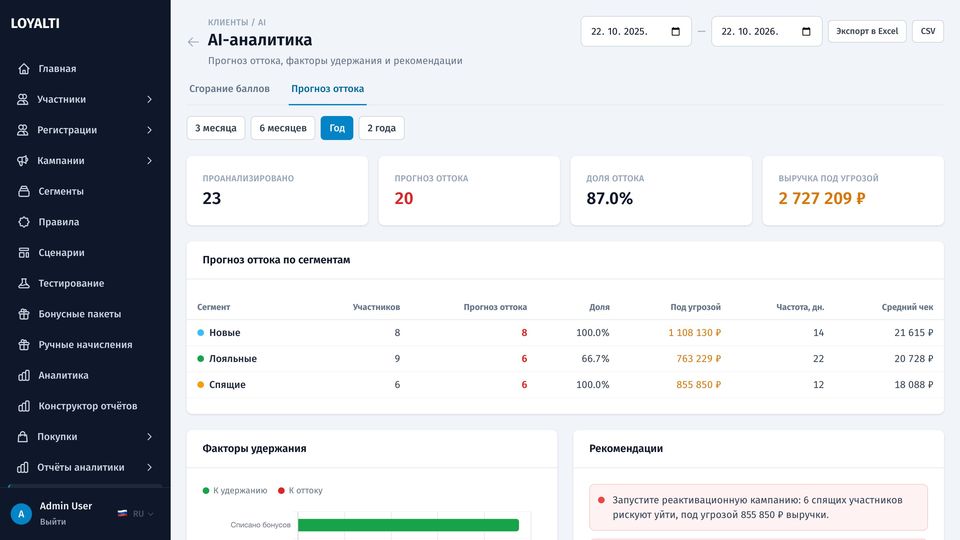
Task: Open the Главная home icon
Action: click(24, 69)
